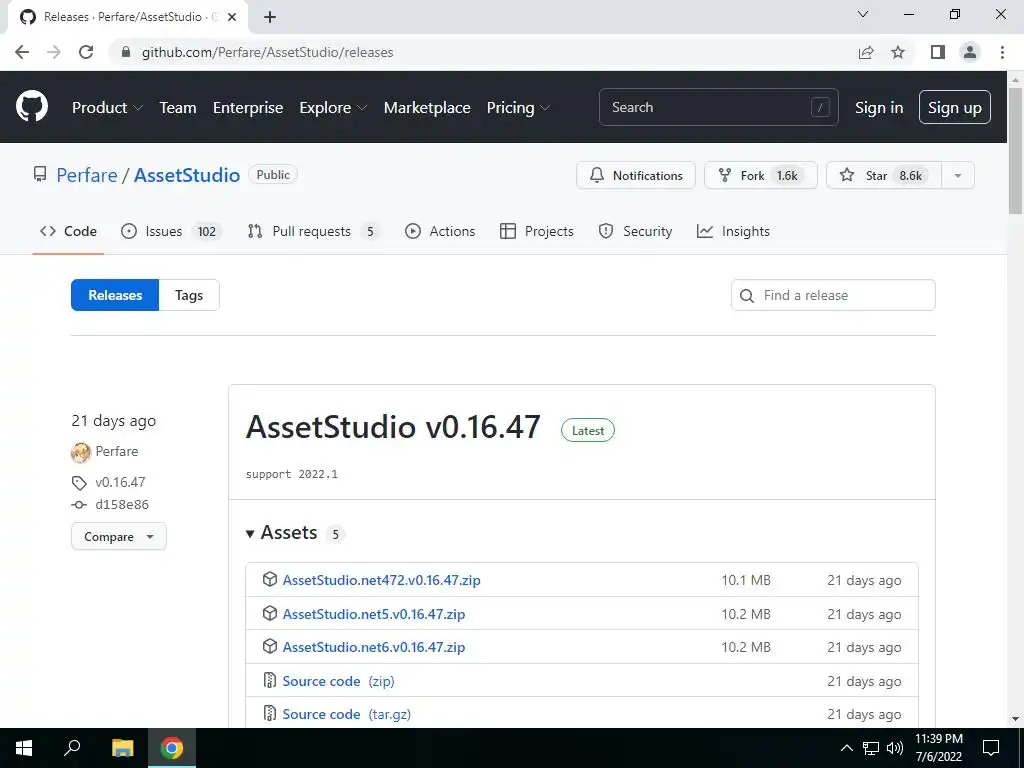
Task: Open the Compare dropdown
Action: point(118,537)
